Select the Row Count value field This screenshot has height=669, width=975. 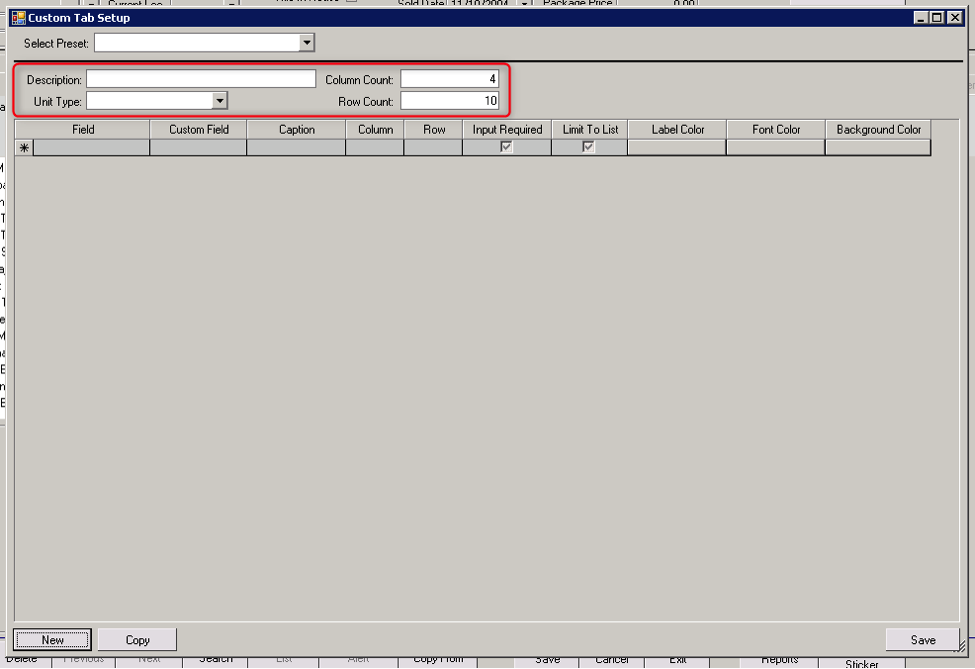449,100
